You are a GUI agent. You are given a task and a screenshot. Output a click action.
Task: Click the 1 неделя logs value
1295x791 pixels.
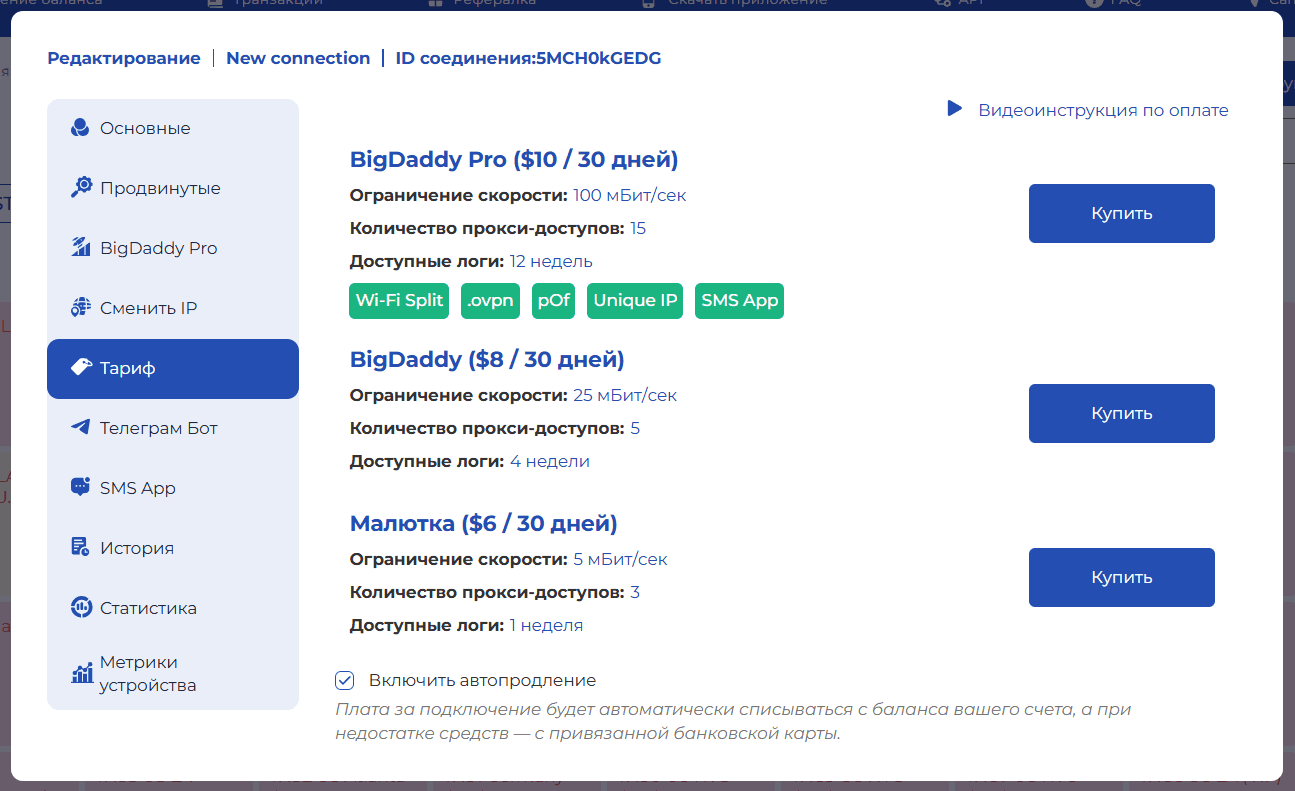pyautogui.click(x=546, y=625)
